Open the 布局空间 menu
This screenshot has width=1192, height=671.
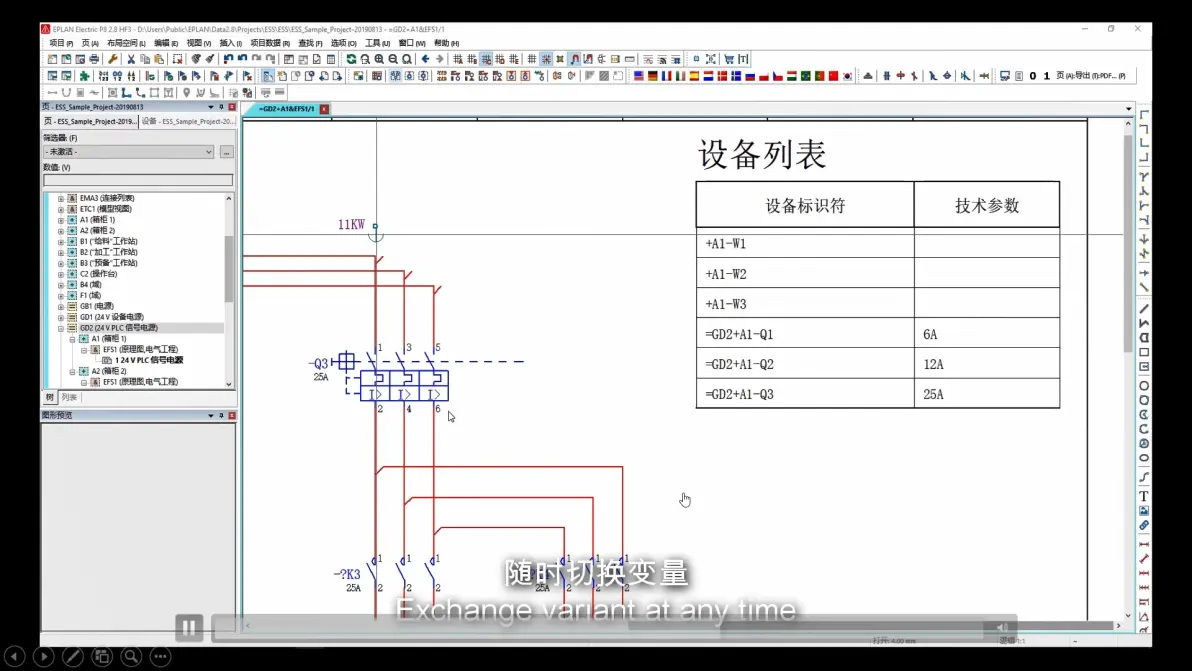pos(126,43)
